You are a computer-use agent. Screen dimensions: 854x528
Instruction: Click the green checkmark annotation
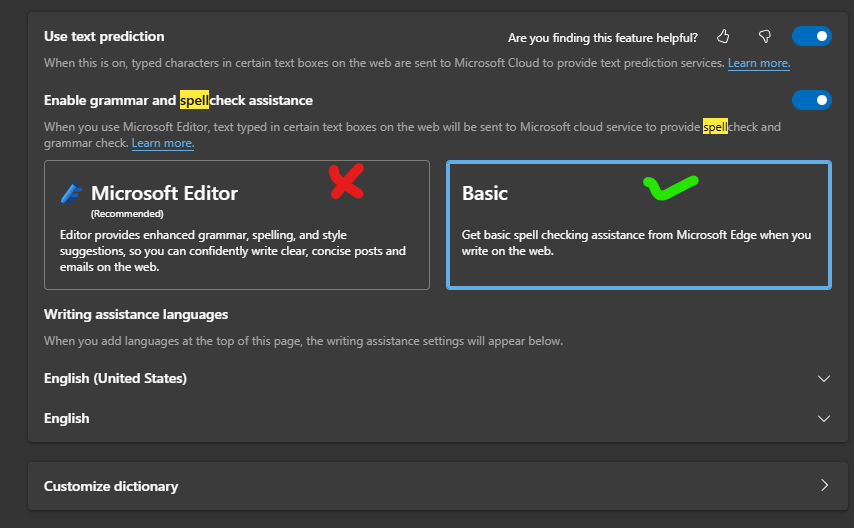(x=670, y=186)
